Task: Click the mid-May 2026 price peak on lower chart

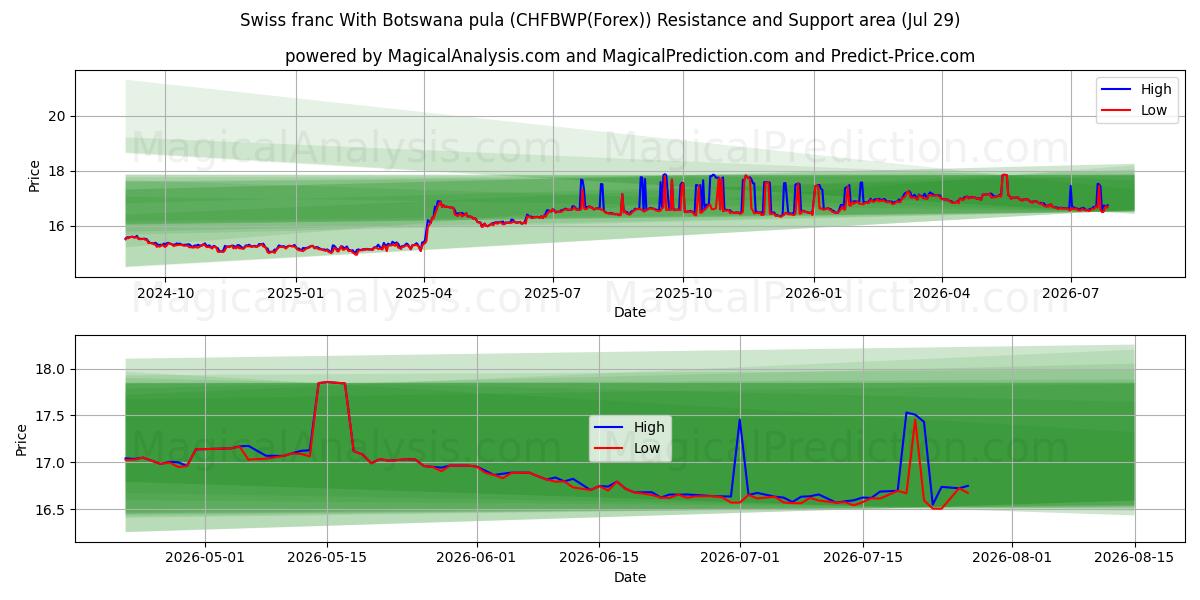Action: tap(331, 383)
